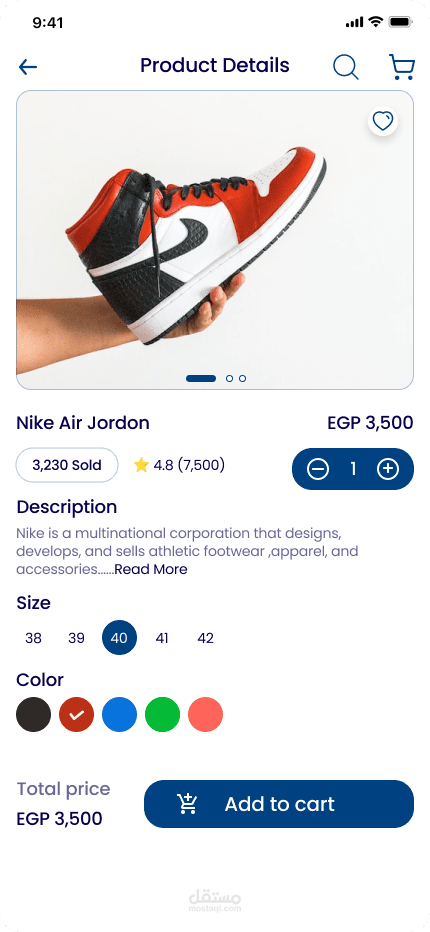
Task: Choose size 41
Action: [x=162, y=638]
